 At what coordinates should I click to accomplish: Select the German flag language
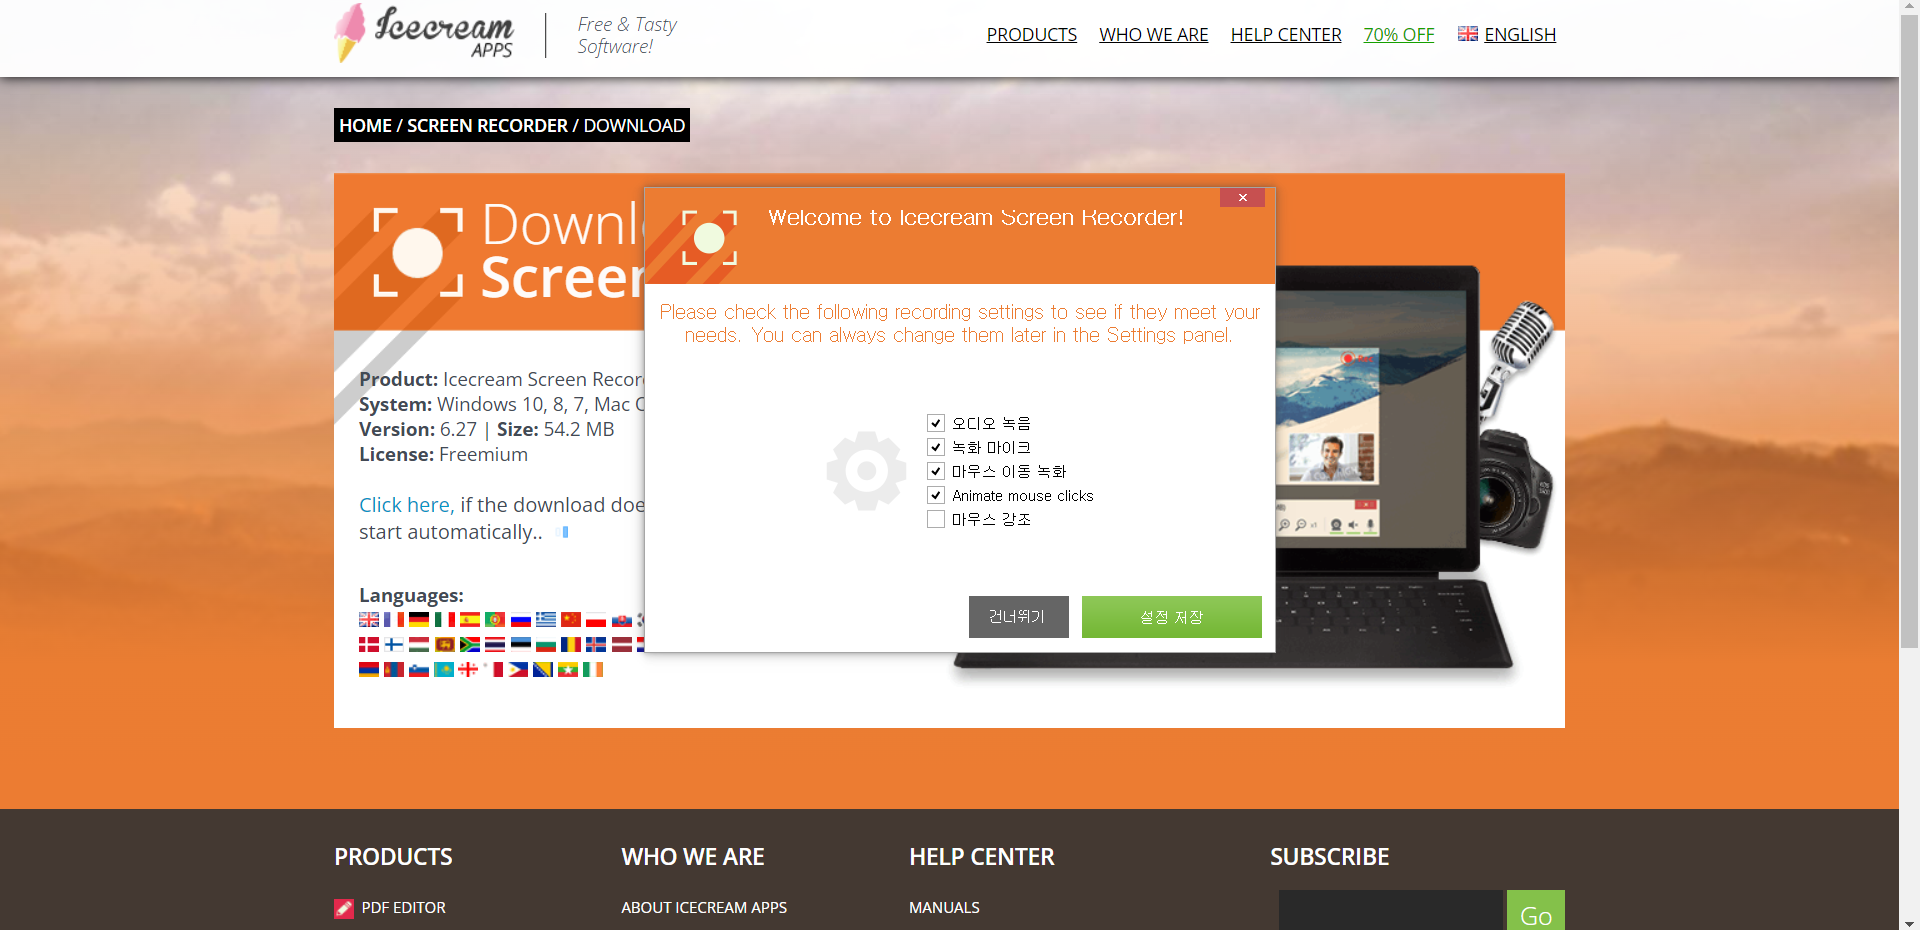point(419,619)
